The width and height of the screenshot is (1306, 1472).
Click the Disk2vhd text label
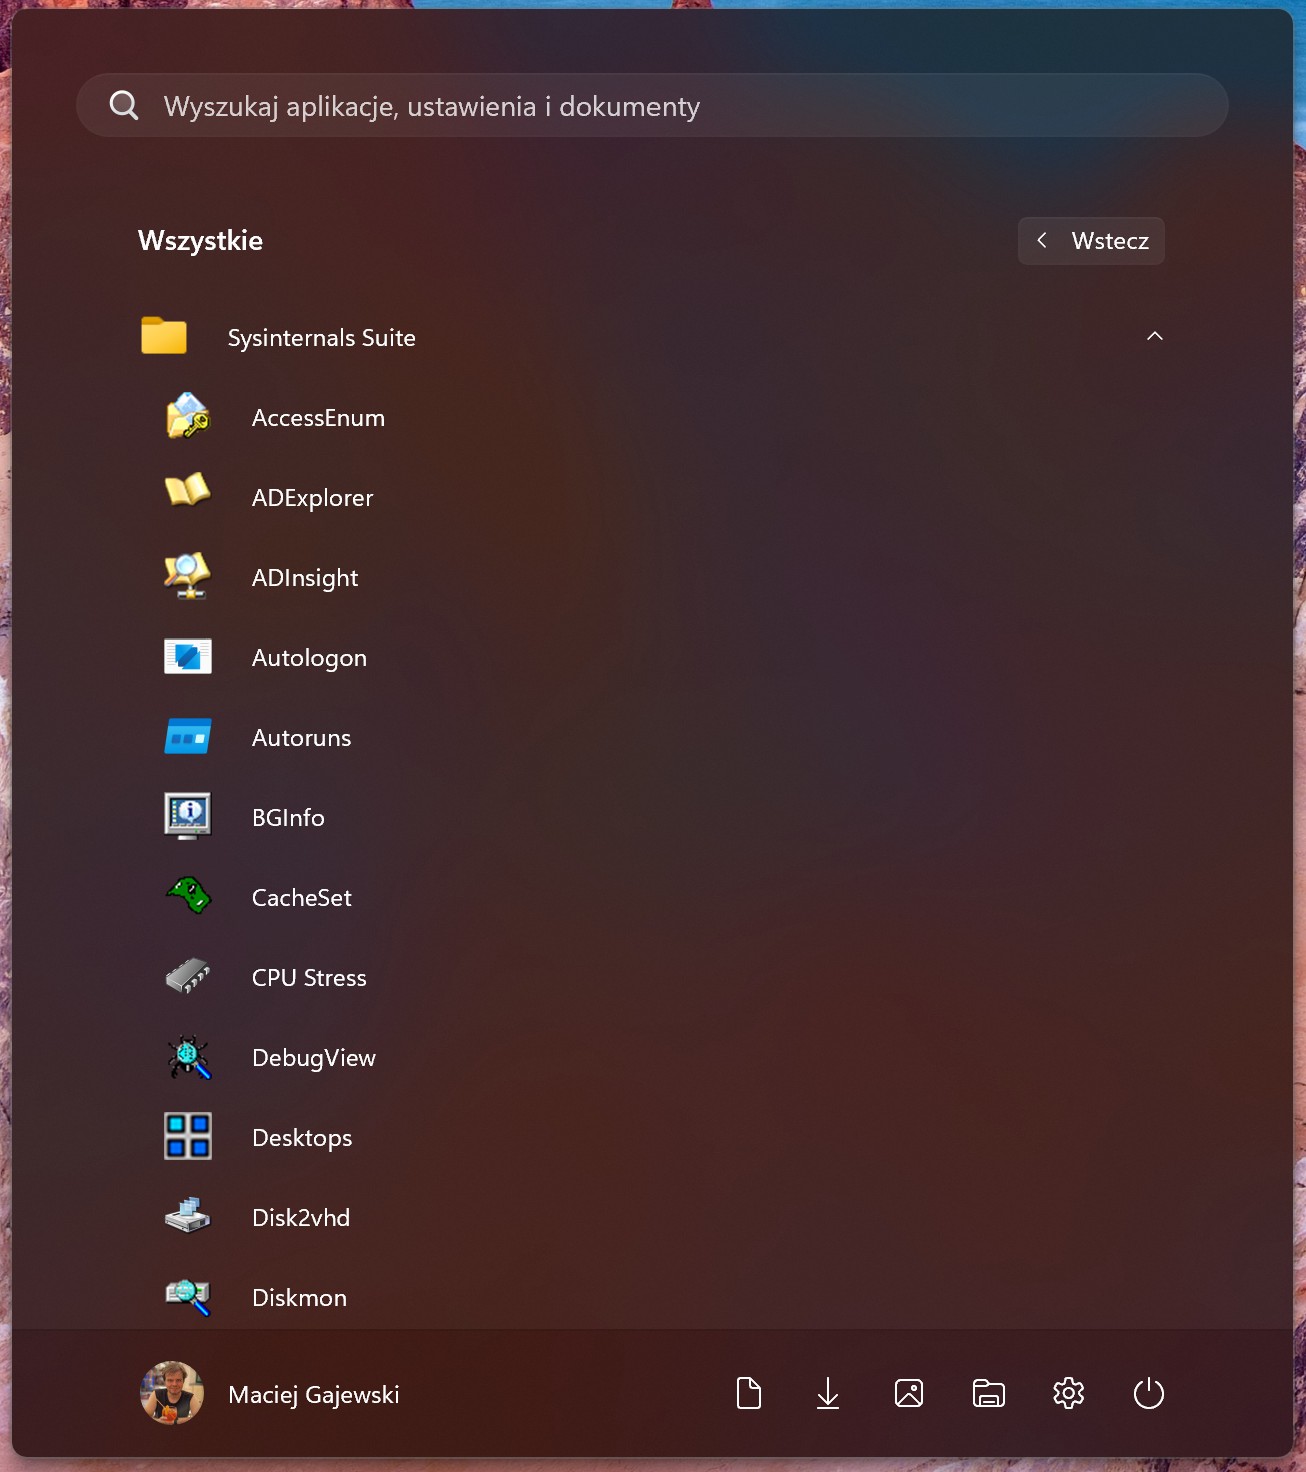point(301,1218)
